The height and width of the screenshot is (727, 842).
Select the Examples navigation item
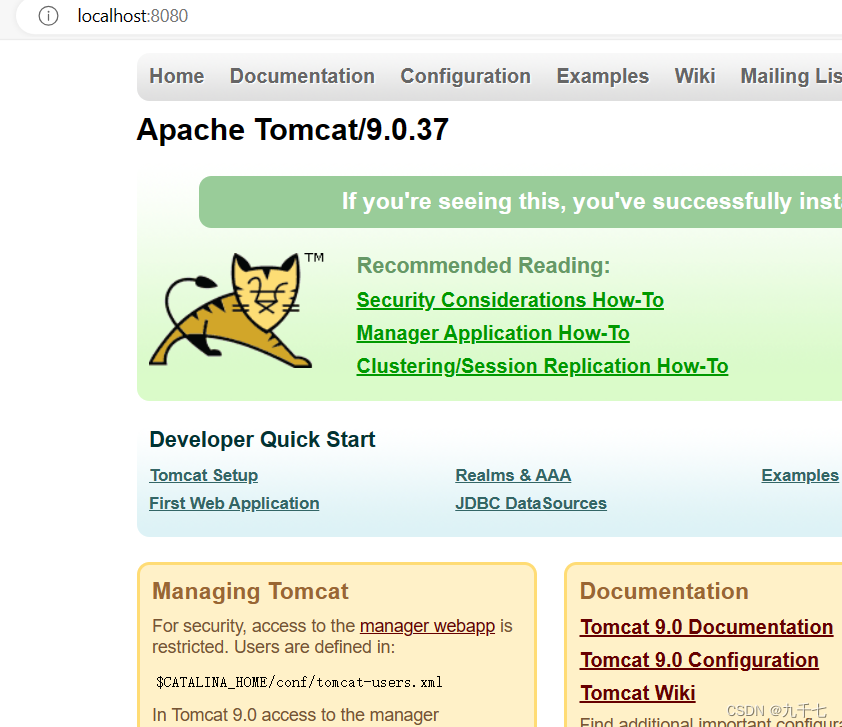pos(602,76)
